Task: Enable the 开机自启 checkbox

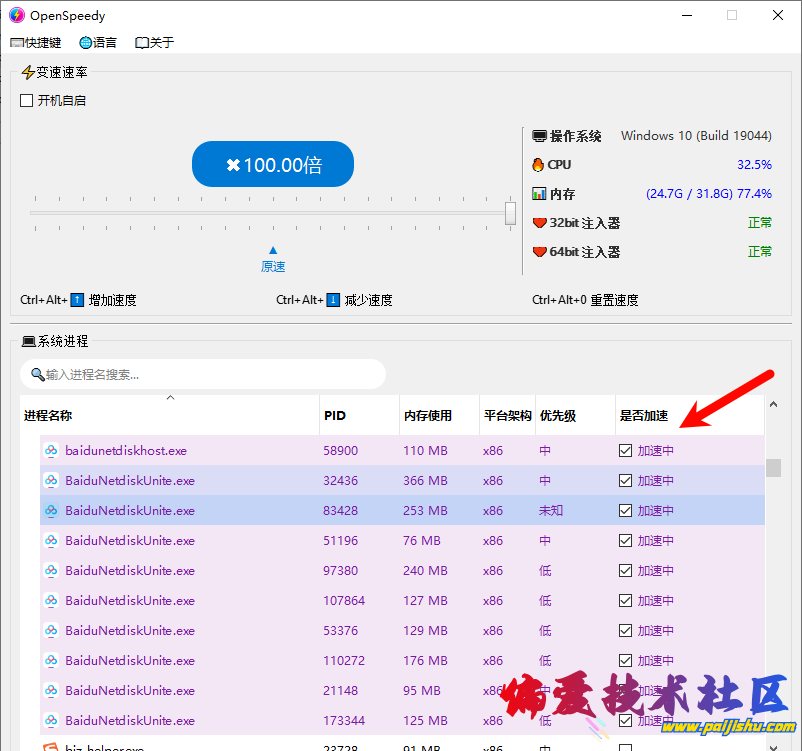Action: [27, 101]
